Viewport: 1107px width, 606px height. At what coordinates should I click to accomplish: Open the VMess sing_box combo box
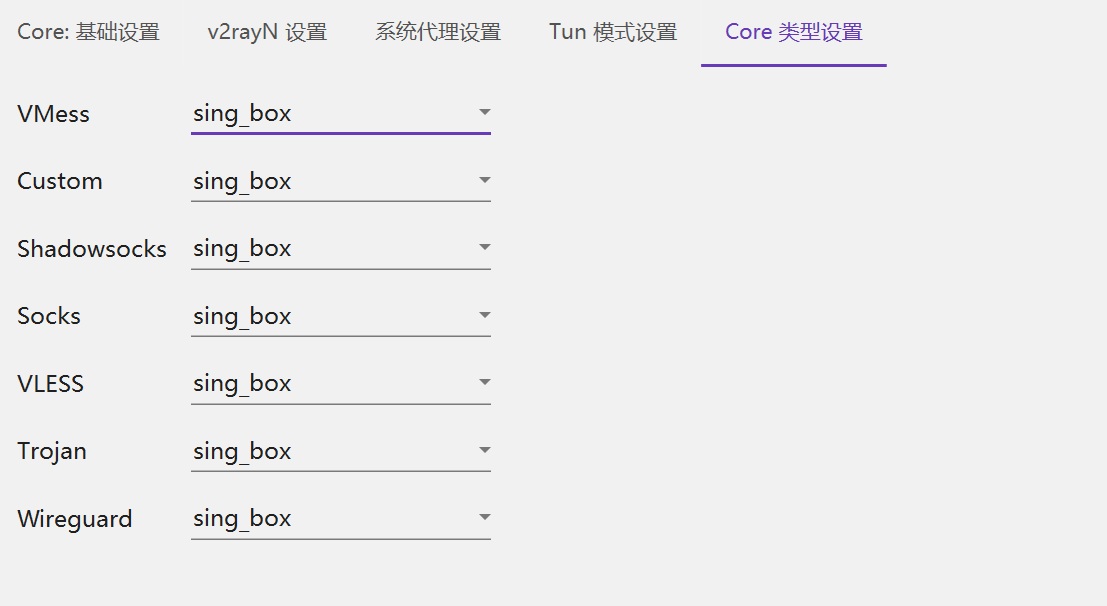341,114
